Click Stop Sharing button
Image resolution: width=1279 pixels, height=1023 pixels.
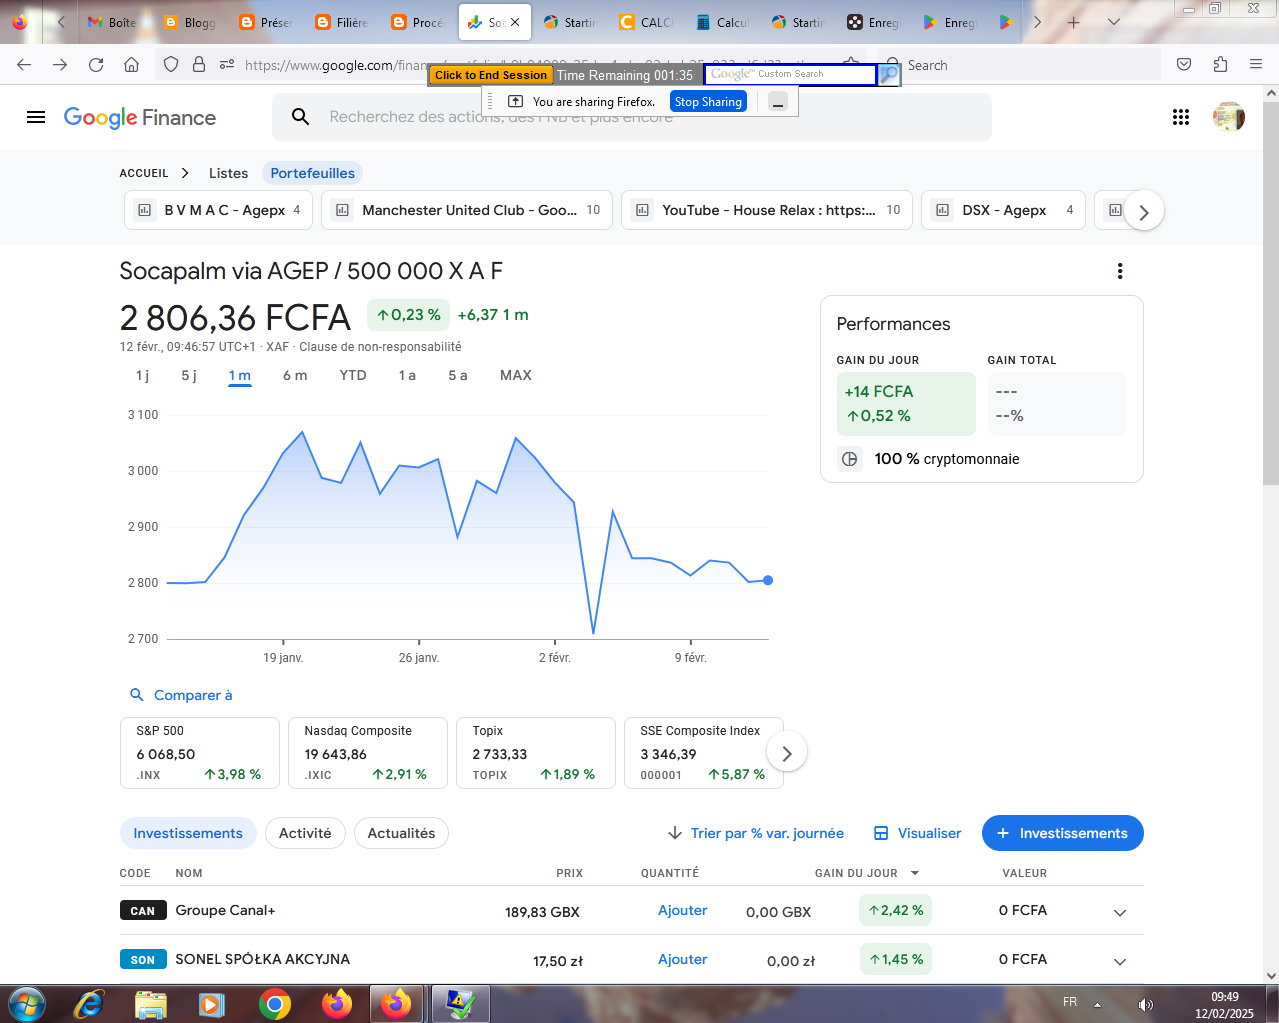708,102
